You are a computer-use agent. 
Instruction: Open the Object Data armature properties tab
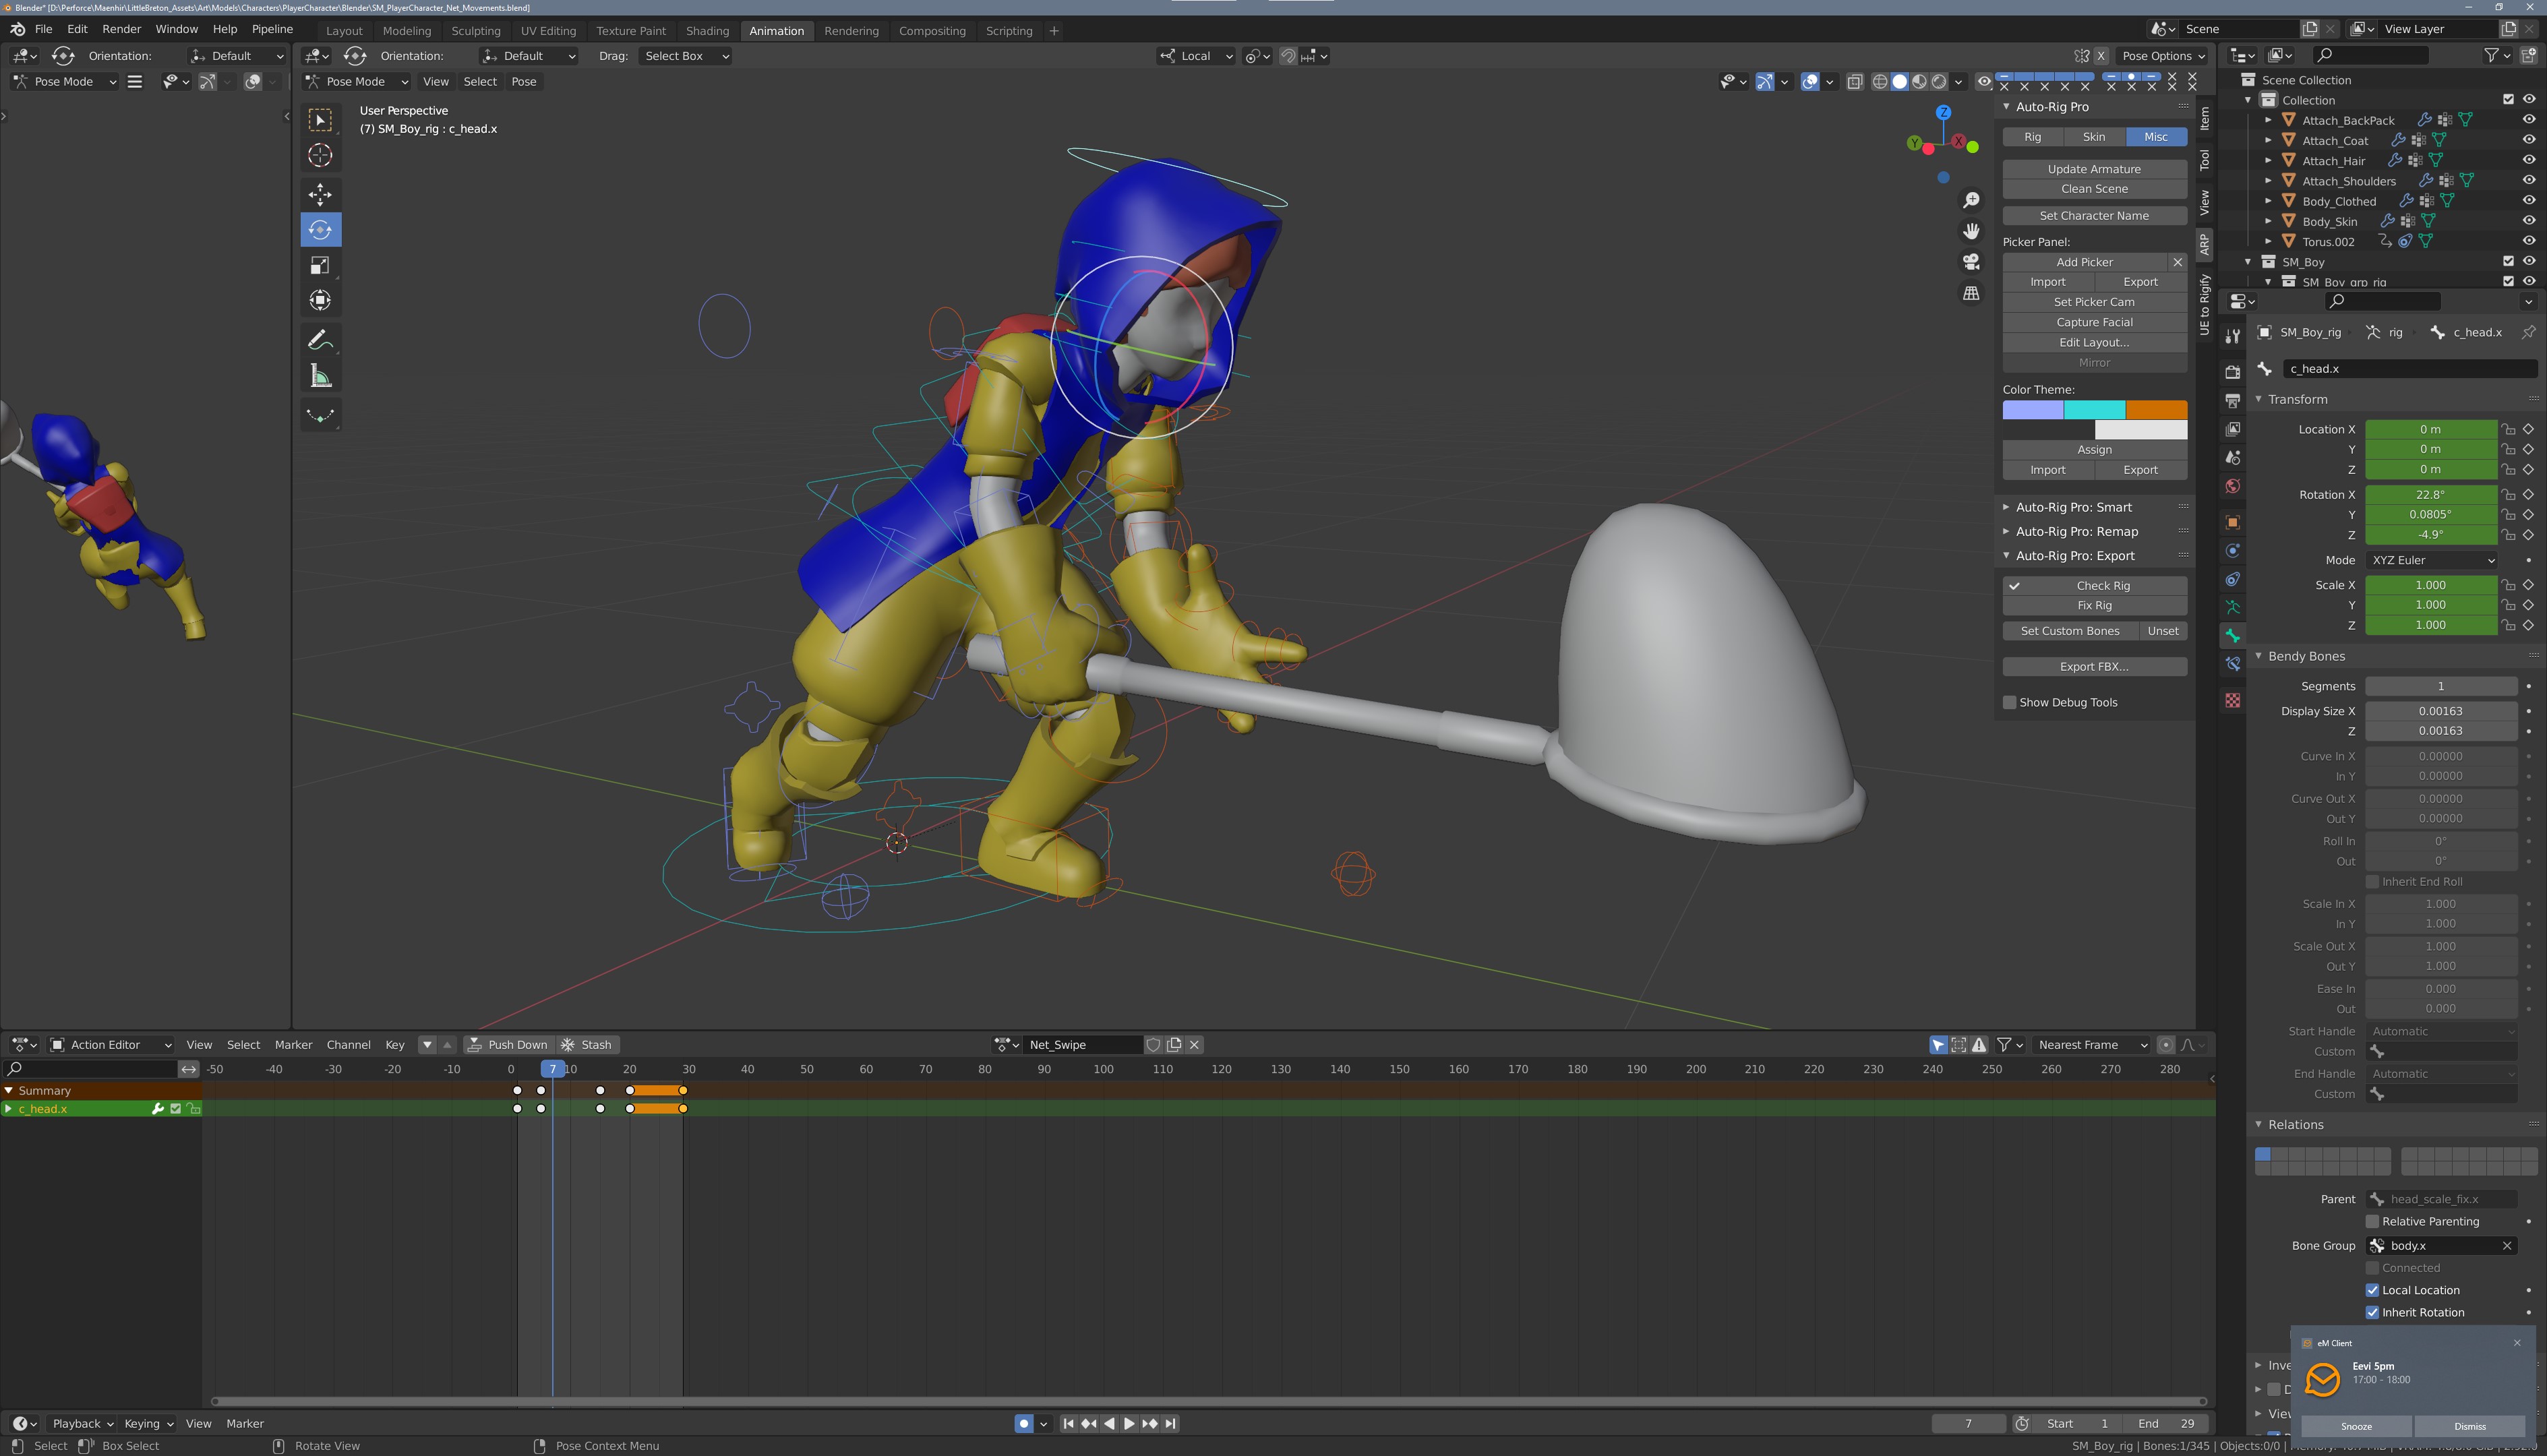2232,607
